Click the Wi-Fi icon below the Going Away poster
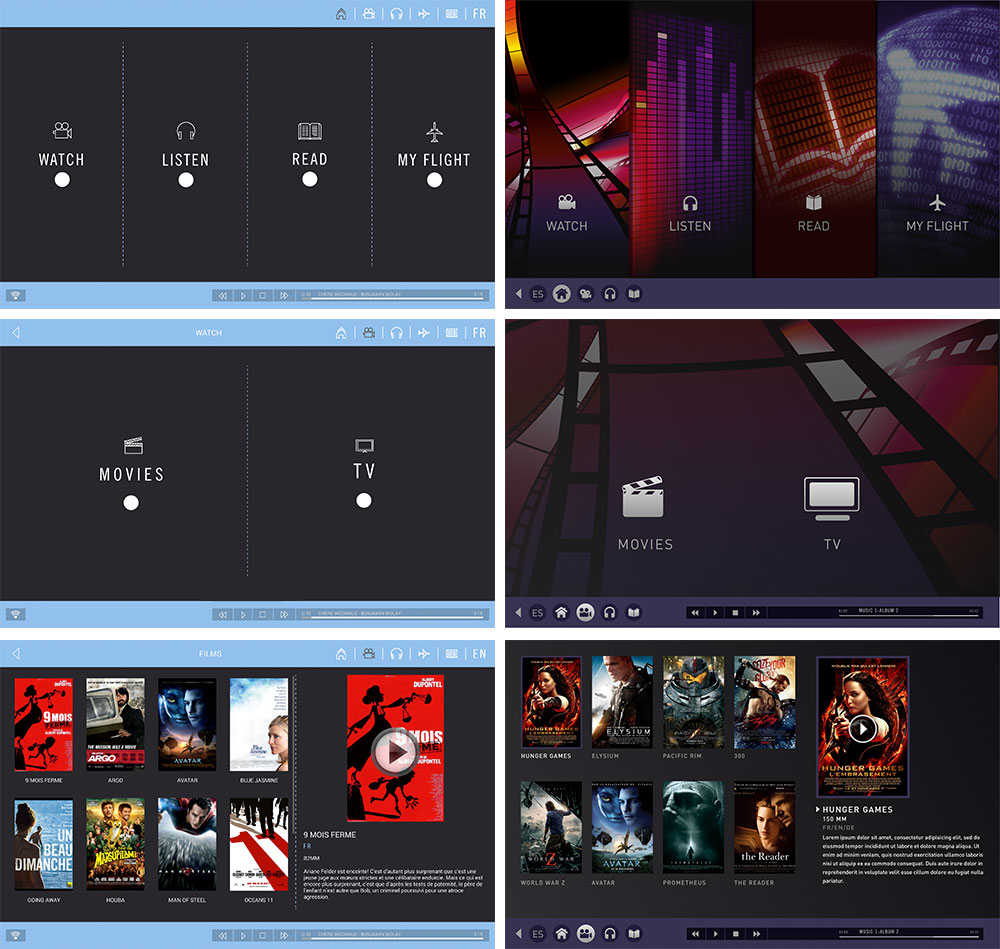1000x949 pixels. (x=15, y=936)
